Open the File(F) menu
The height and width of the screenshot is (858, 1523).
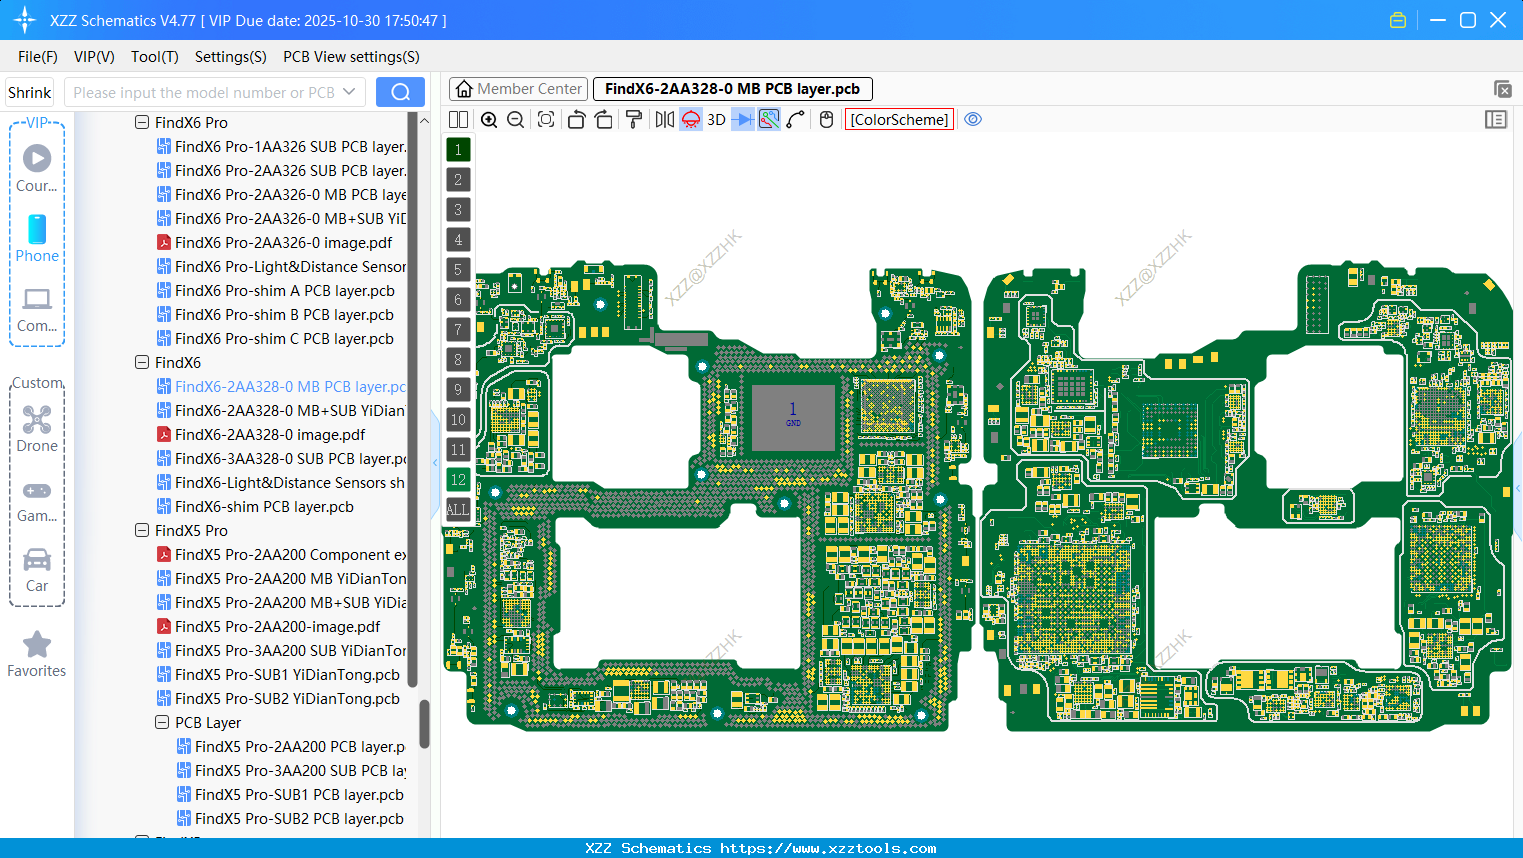point(38,57)
